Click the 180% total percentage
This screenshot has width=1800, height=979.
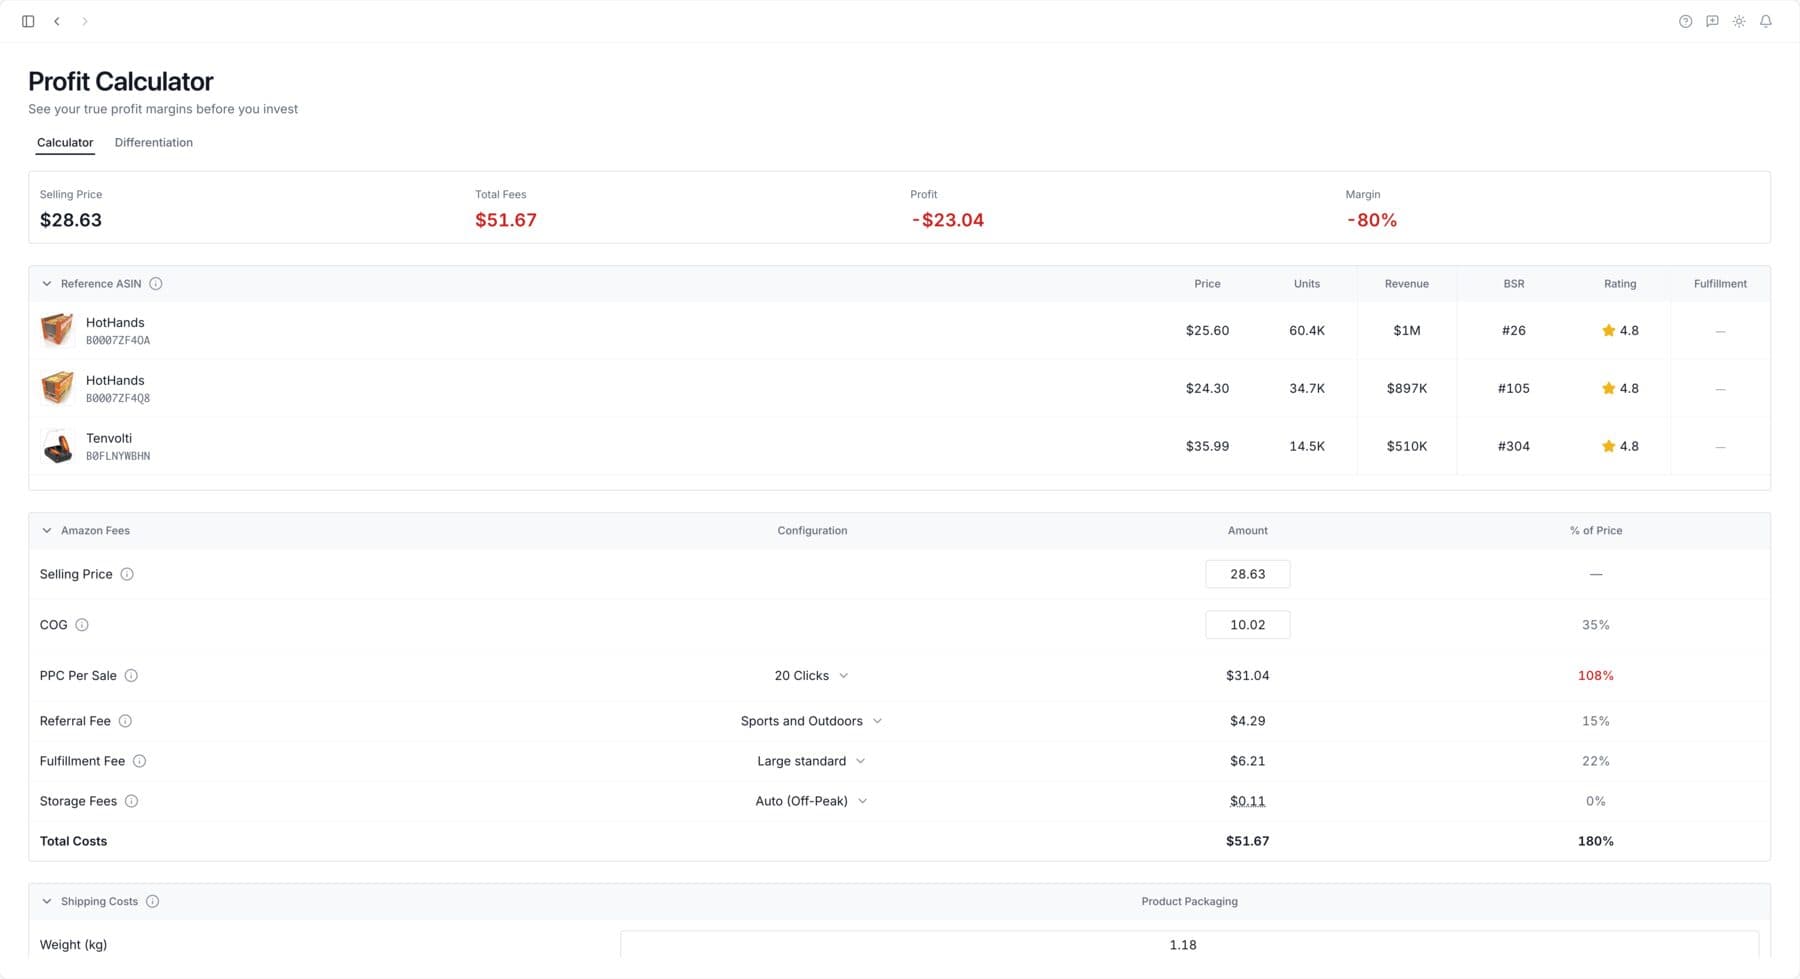point(1596,841)
